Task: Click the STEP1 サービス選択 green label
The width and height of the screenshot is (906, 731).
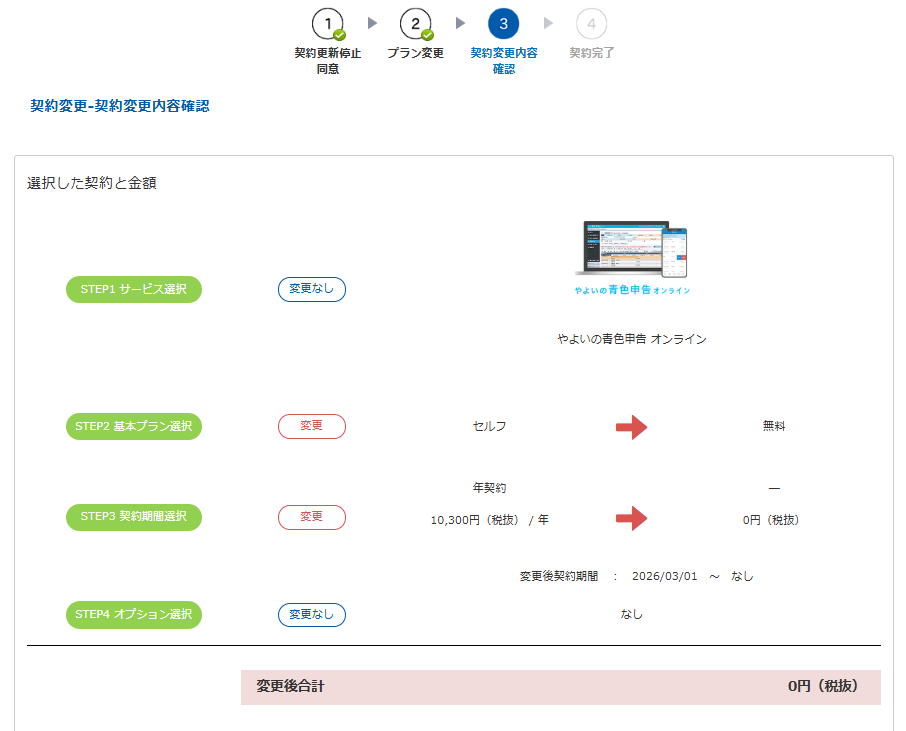Action: tap(134, 290)
